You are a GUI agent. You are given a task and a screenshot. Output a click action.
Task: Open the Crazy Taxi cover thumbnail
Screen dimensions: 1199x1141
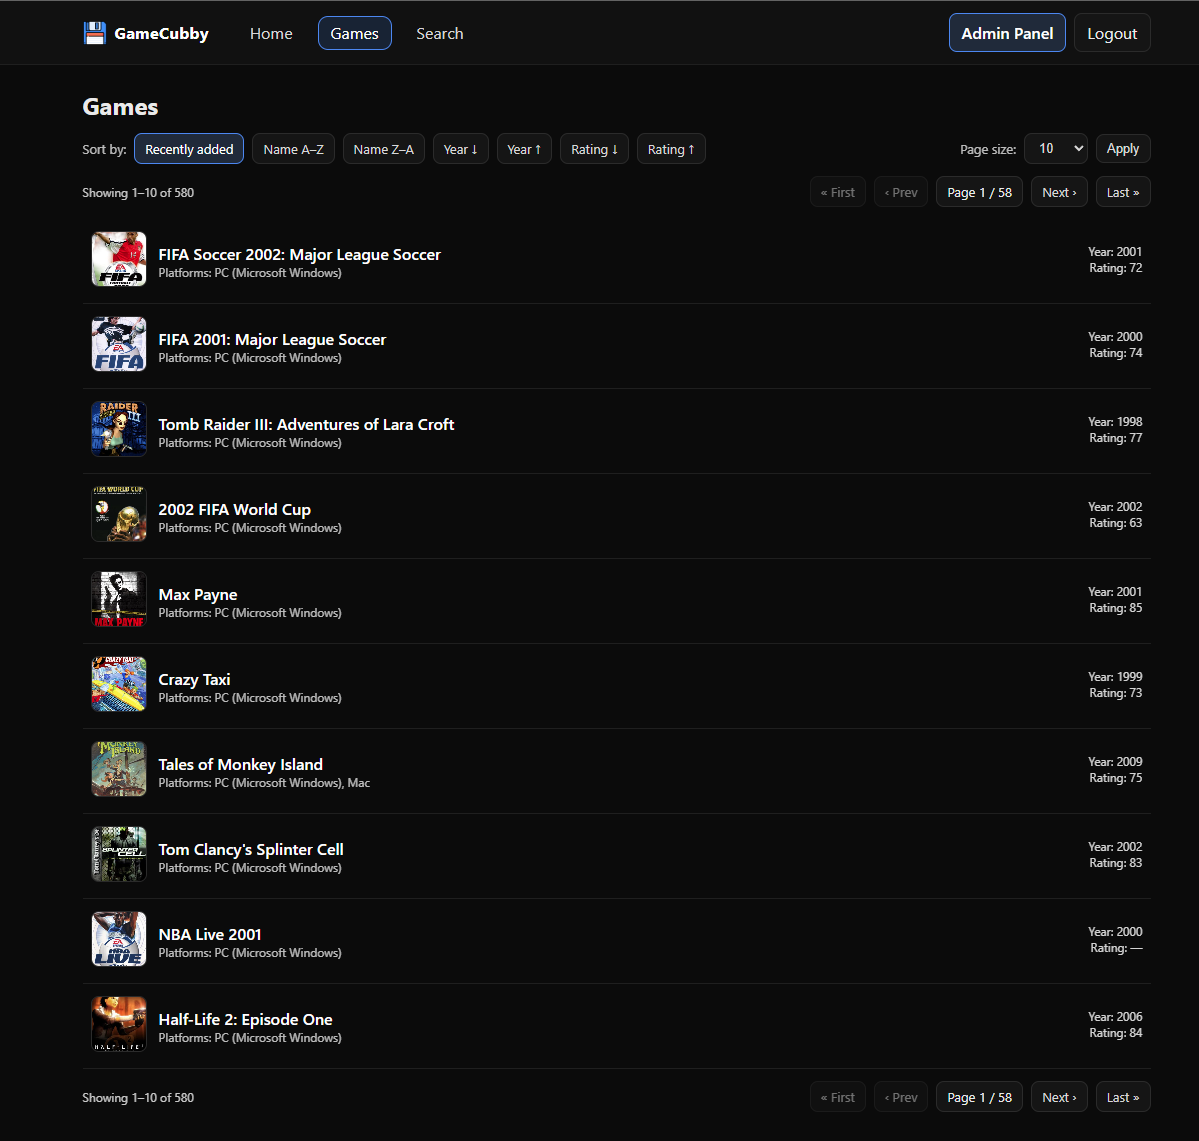[x=119, y=684]
